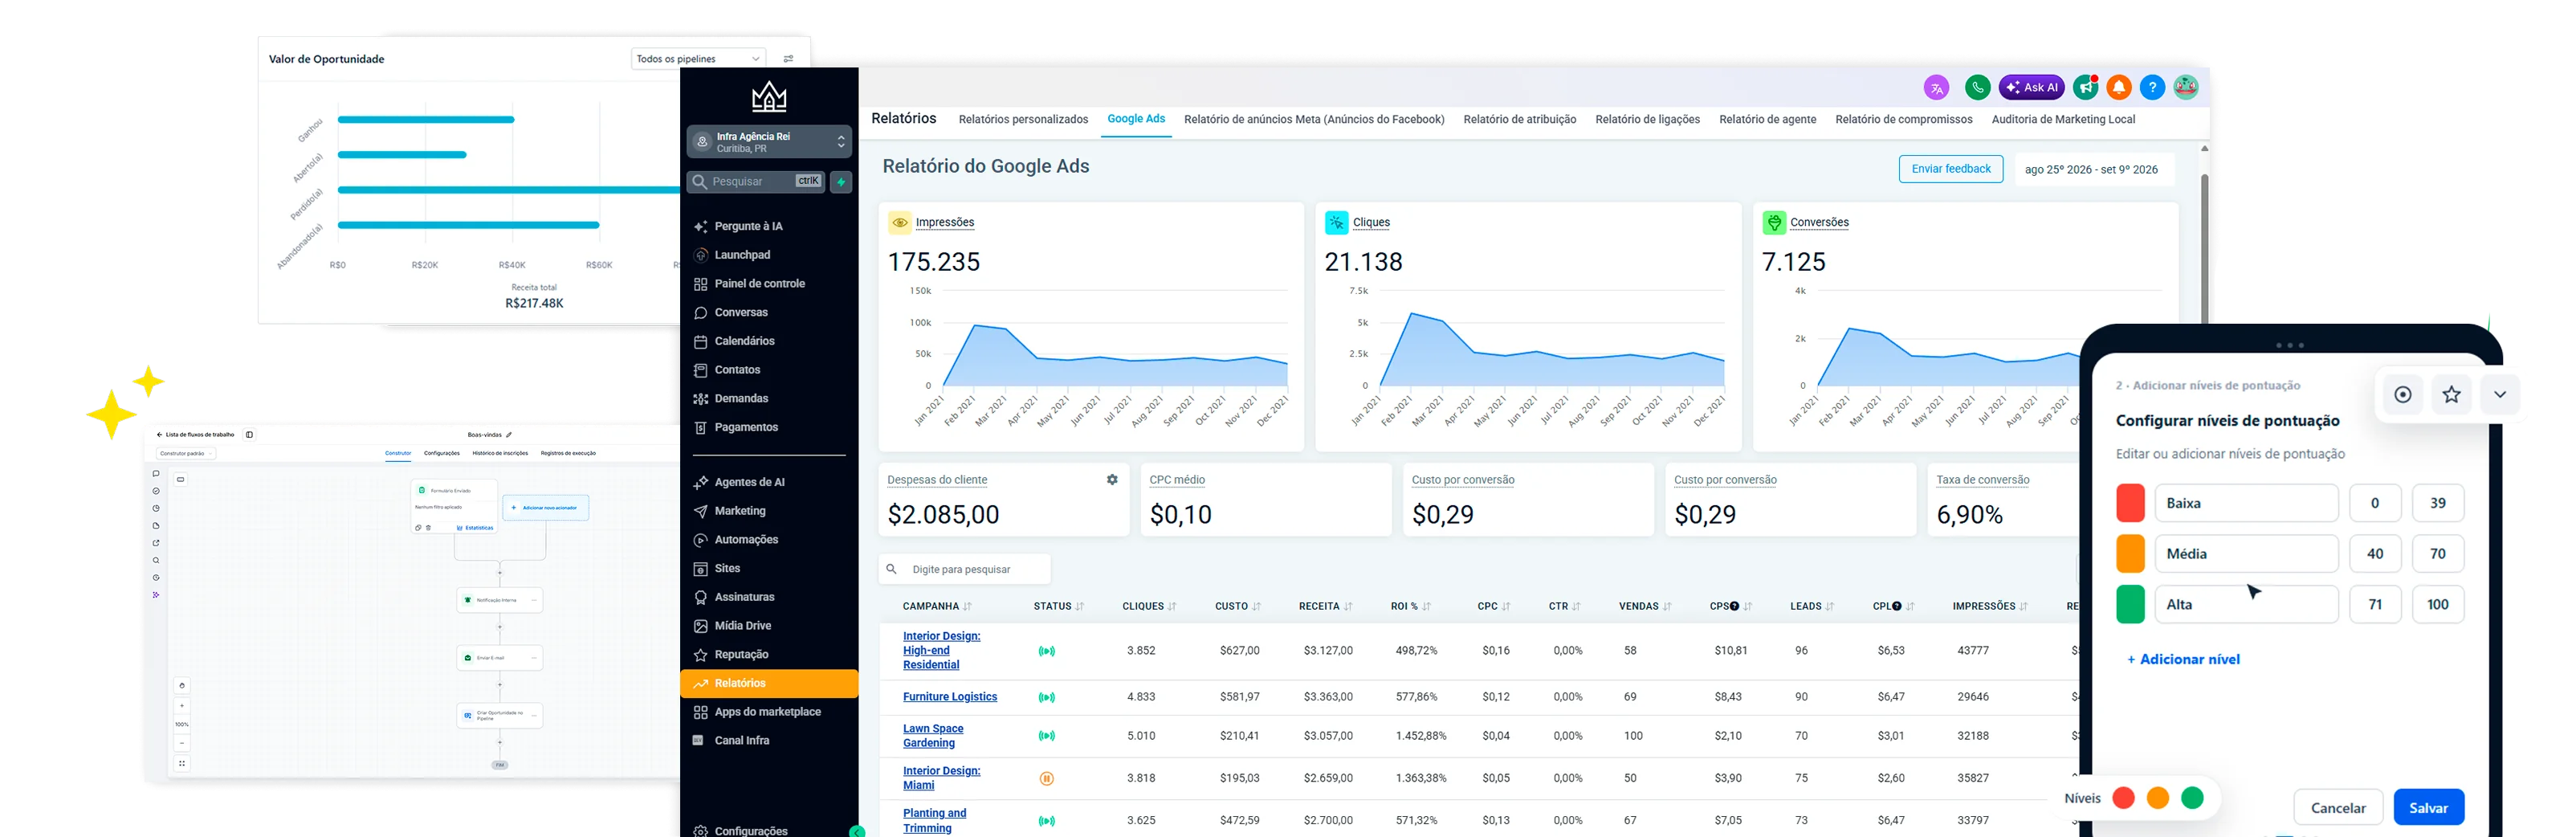Open the megaphone announcements icon
Viewport: 2576px width, 837px height.
click(x=2085, y=88)
